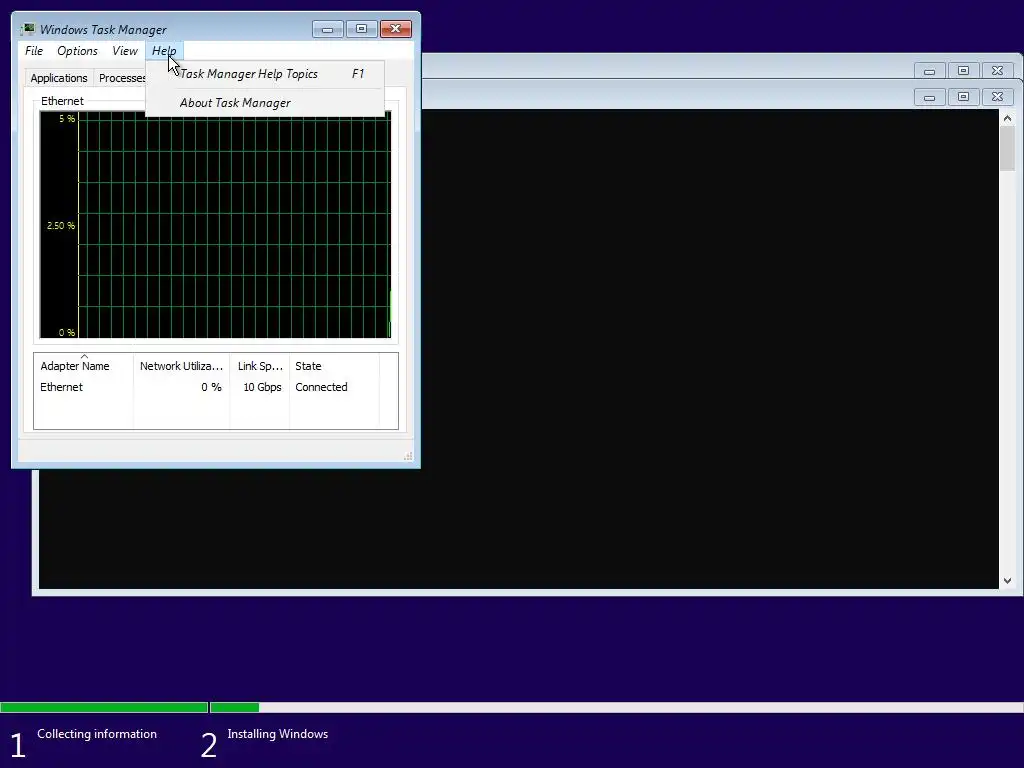Screen dimensions: 1024x768
Task: Close the front console window behind
Action: (997, 97)
